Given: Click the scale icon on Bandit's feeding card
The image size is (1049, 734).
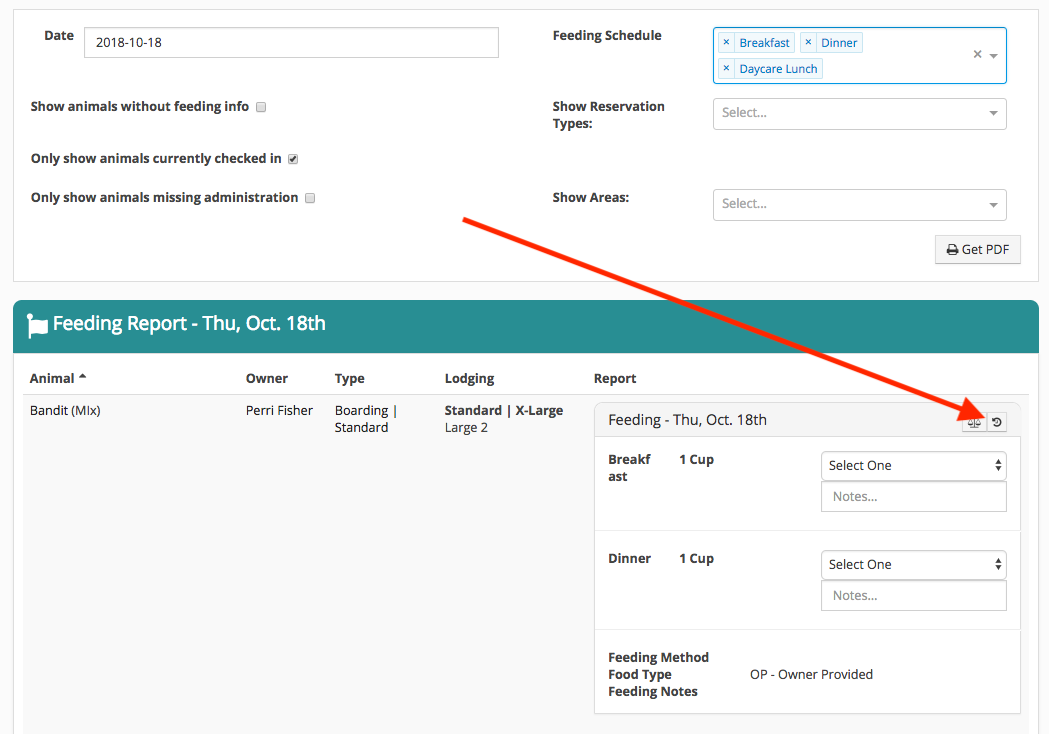Looking at the screenshot, I should coord(974,422).
